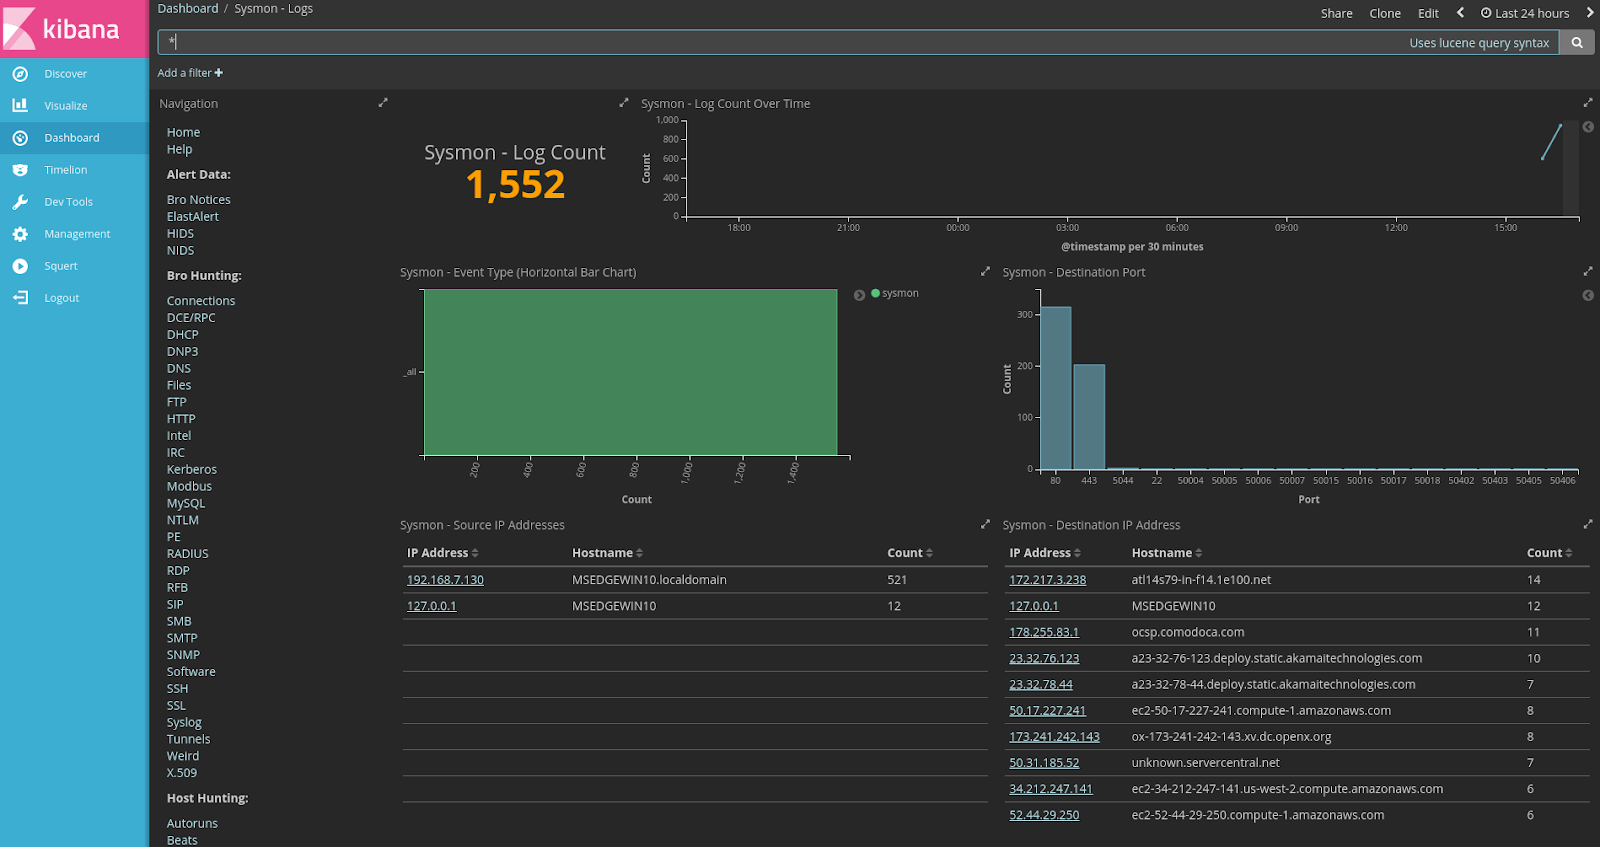Maximize the Destination Port panel
This screenshot has width=1600, height=847.
click(1588, 272)
